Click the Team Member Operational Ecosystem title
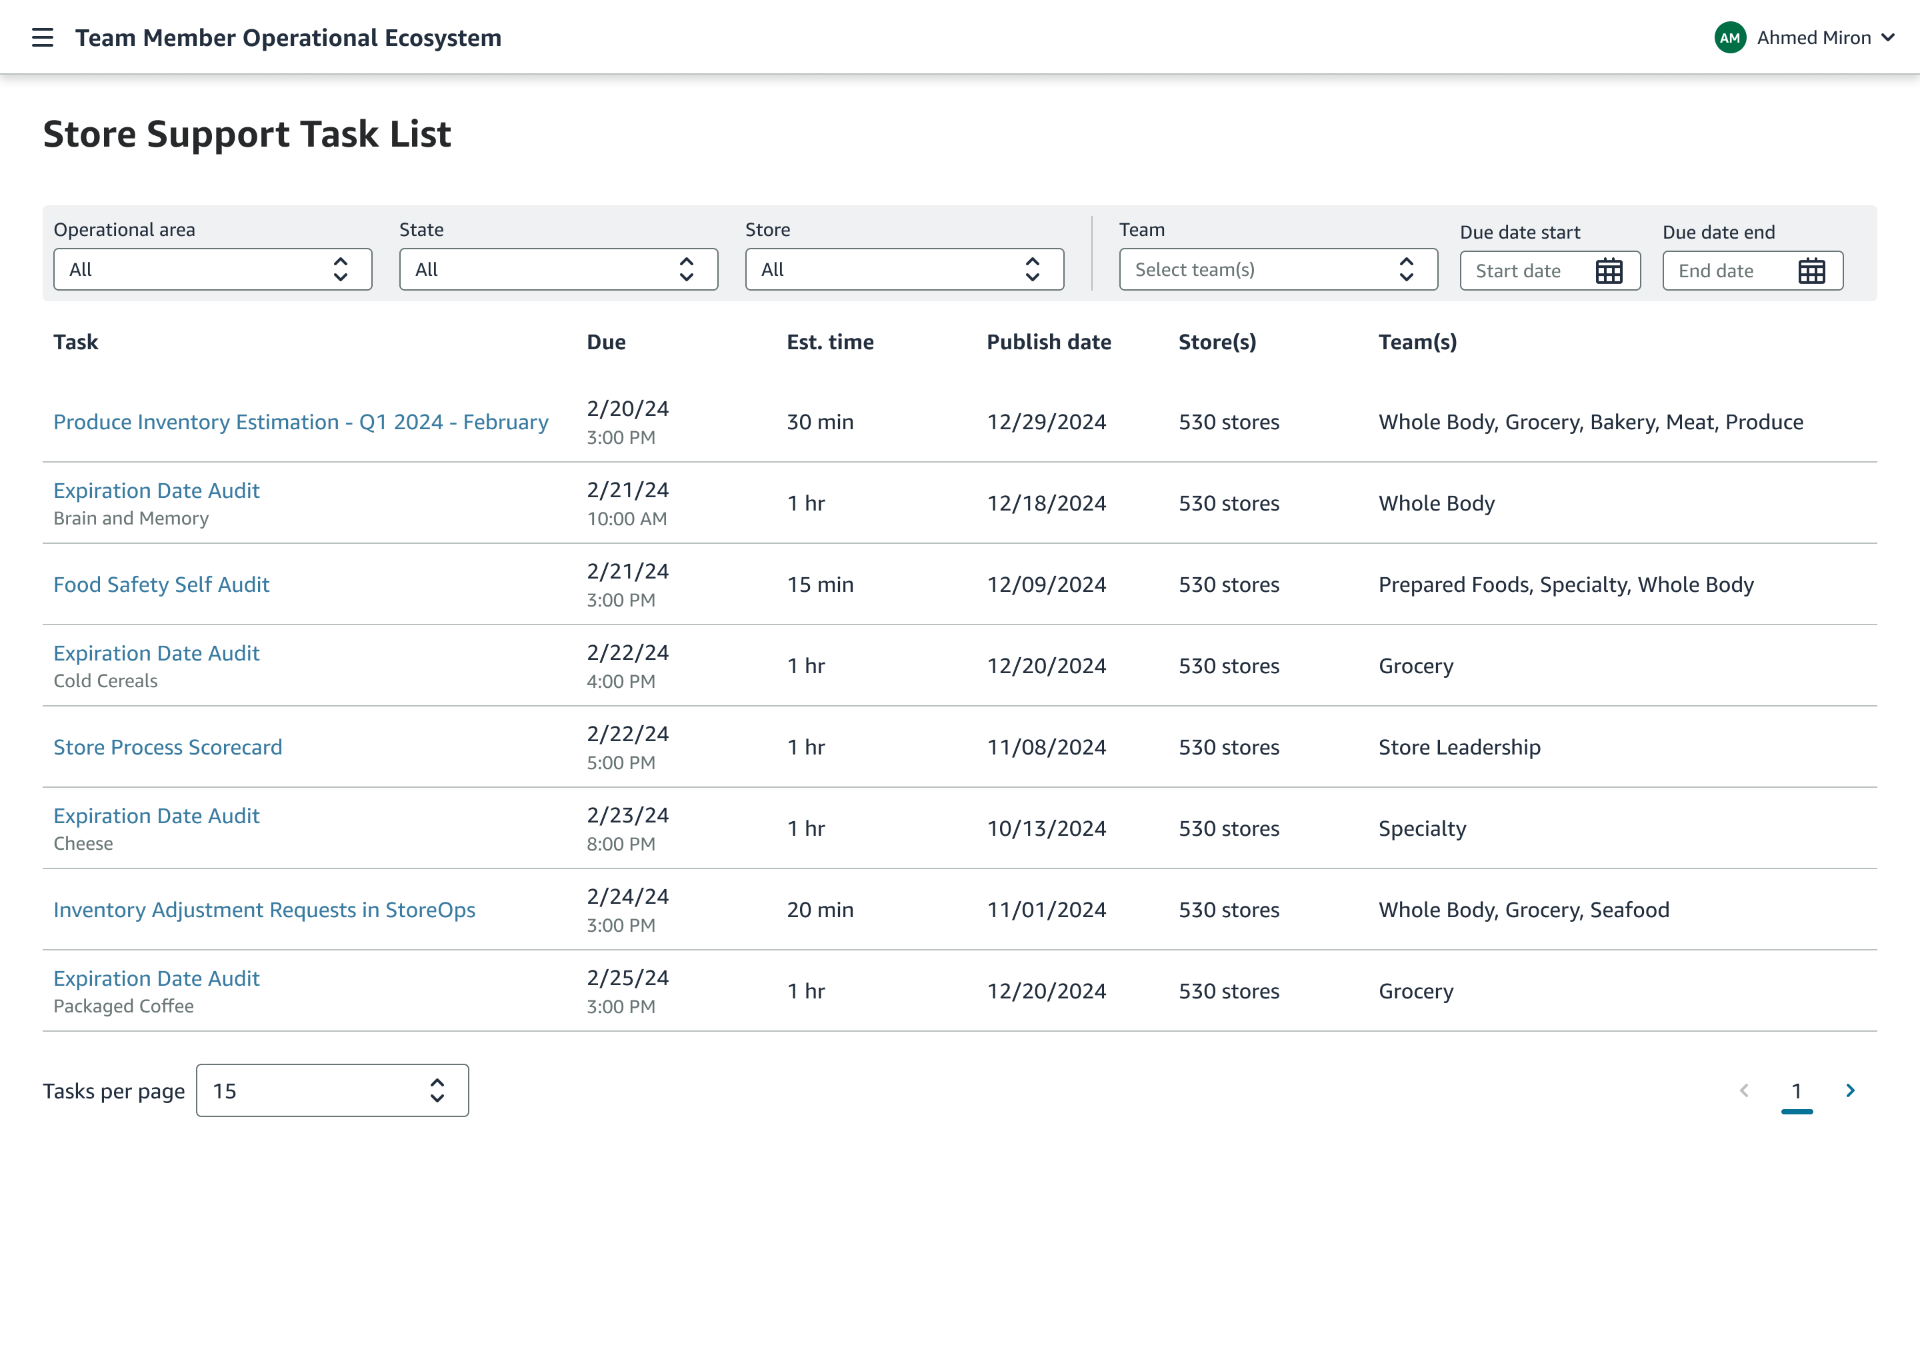1920x1365 pixels. coord(288,38)
